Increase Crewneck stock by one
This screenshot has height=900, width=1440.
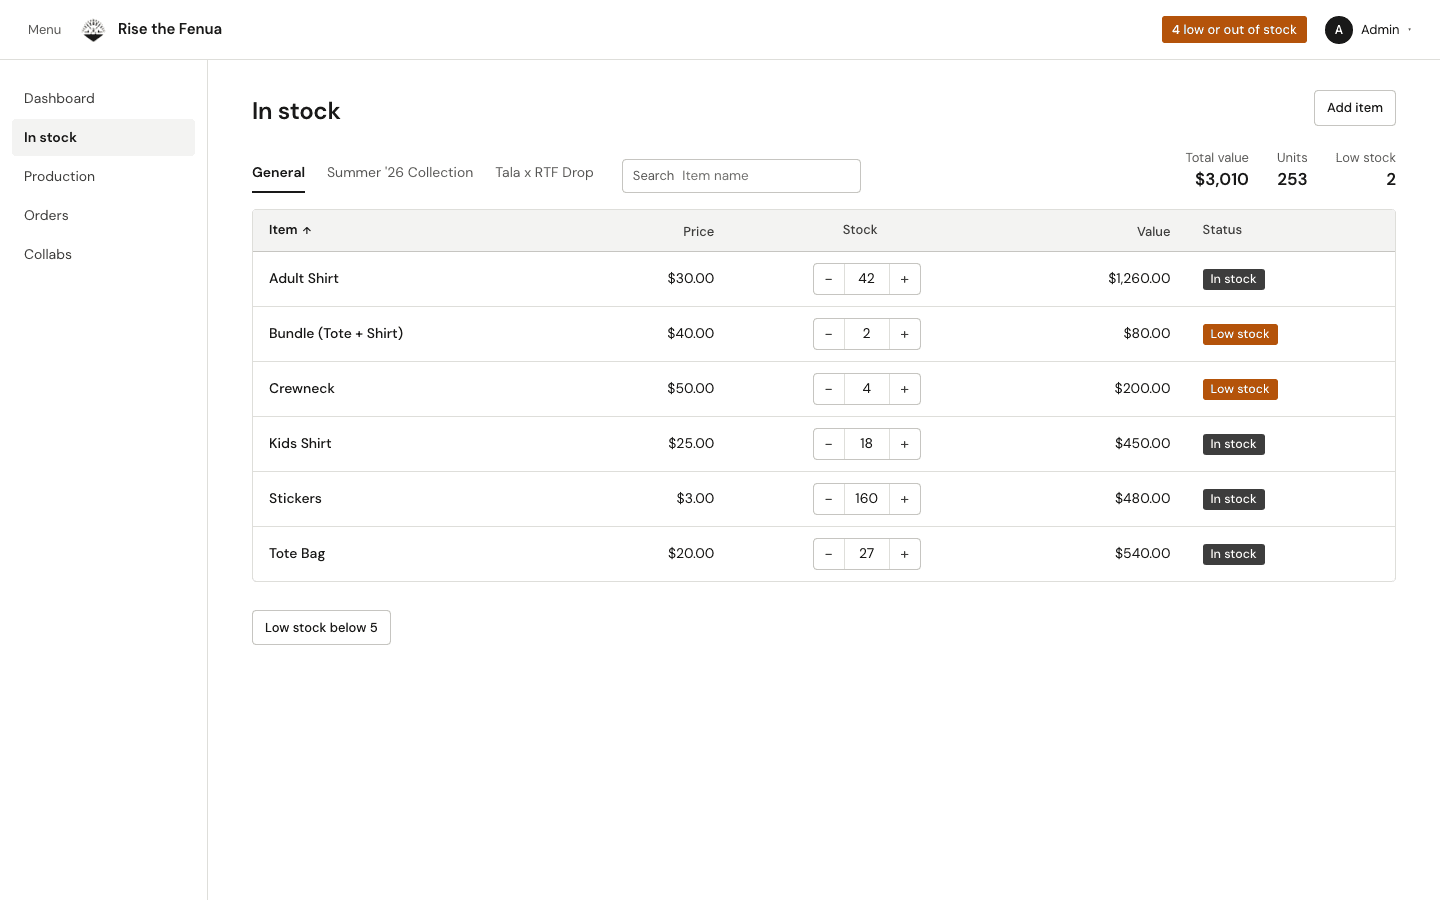point(905,389)
